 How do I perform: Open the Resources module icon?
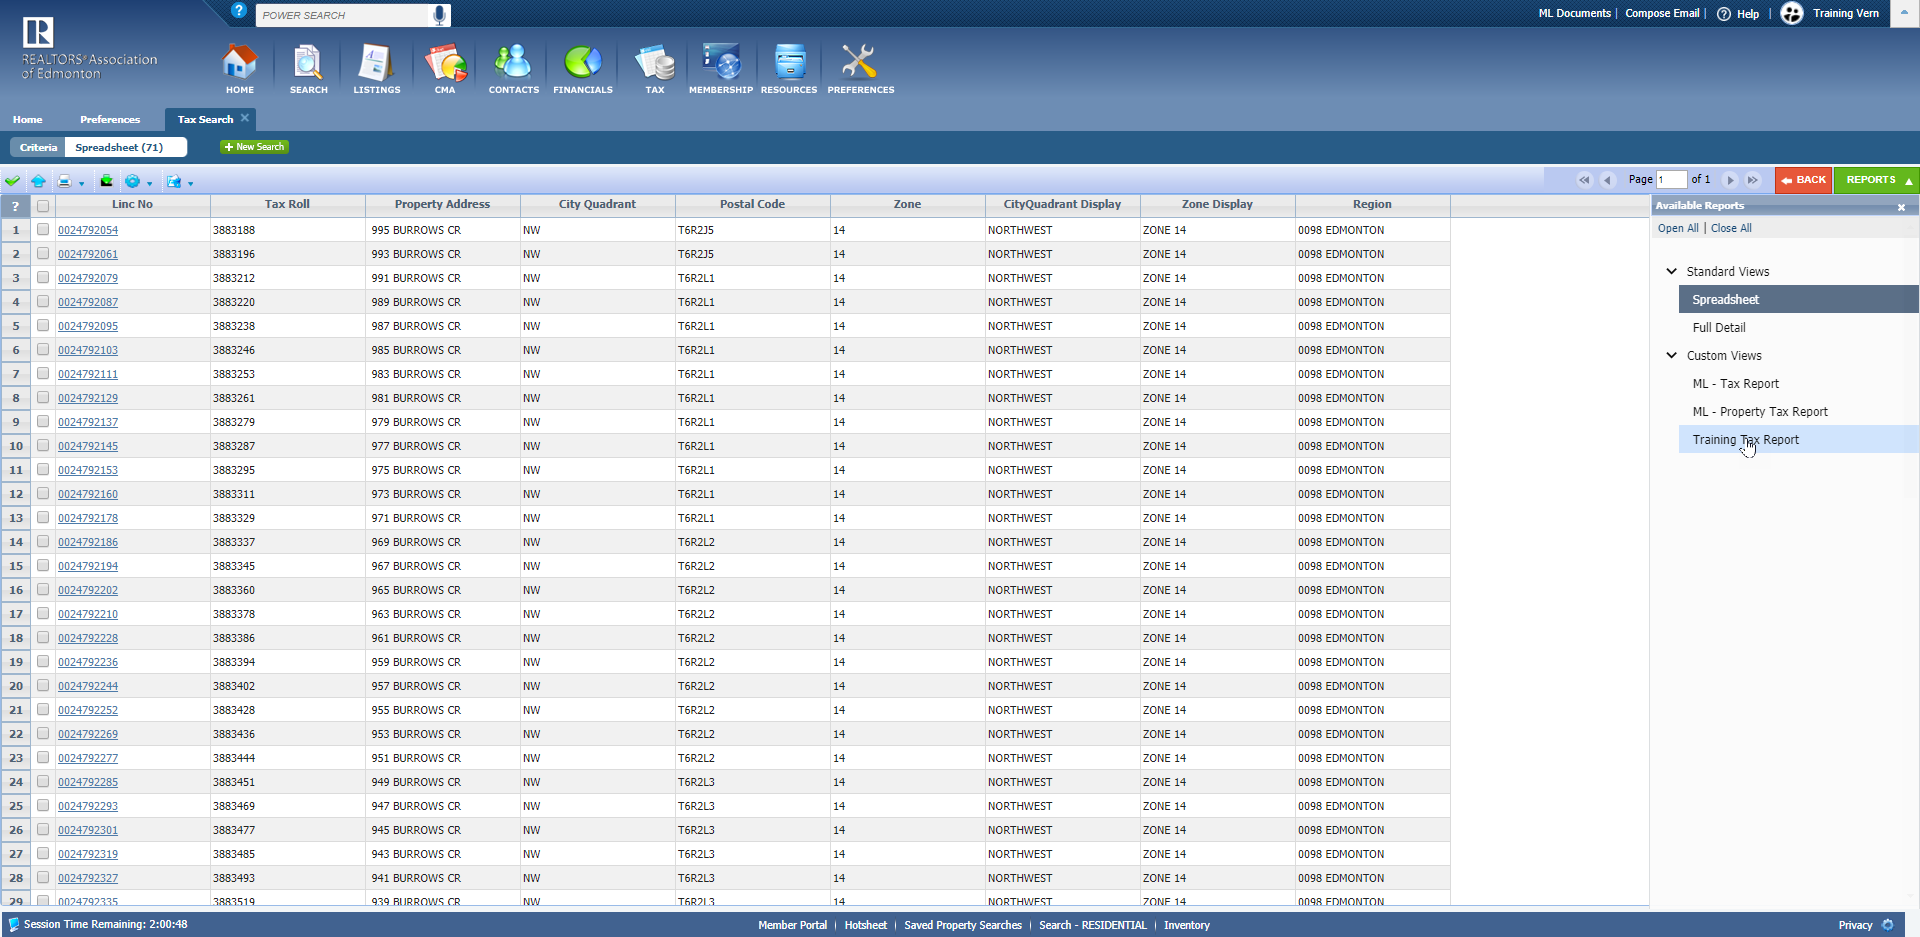click(x=789, y=63)
